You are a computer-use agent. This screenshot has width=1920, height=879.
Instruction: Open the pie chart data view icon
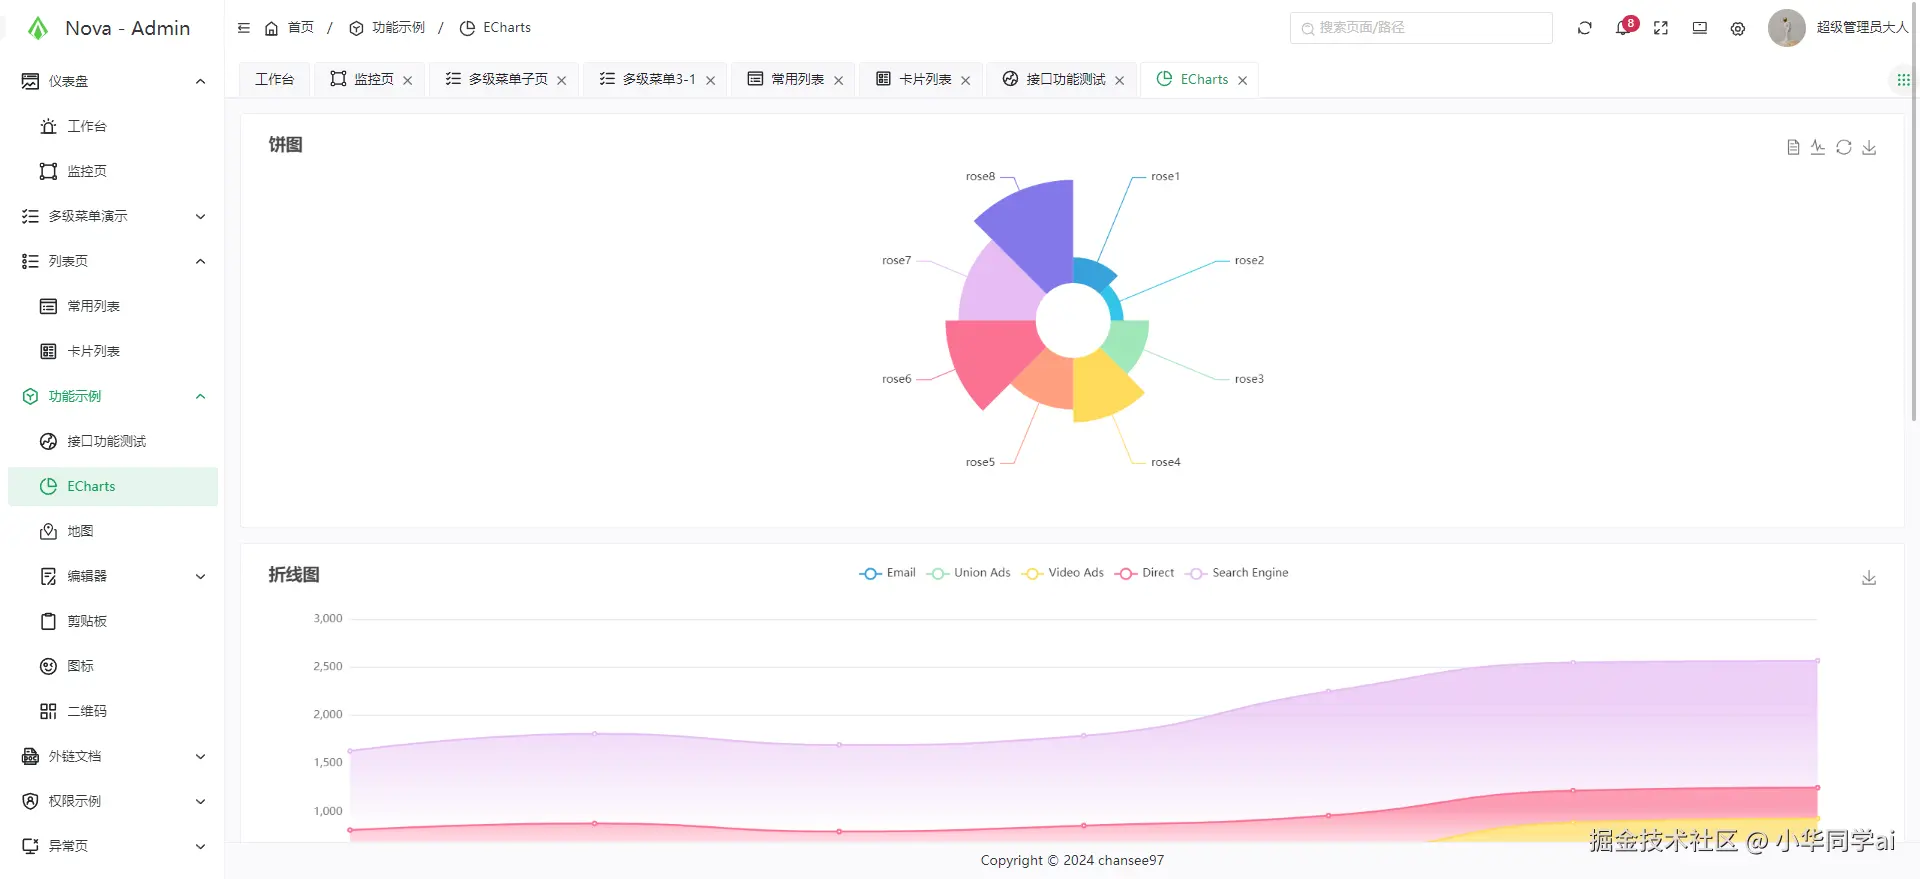(1793, 148)
